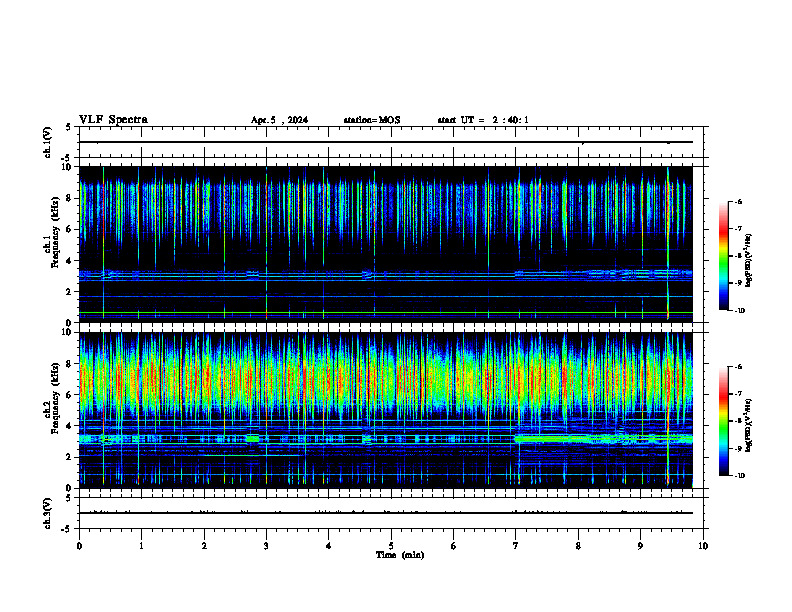
Task: Click the time axis tick label "2"
Action: click(204, 546)
